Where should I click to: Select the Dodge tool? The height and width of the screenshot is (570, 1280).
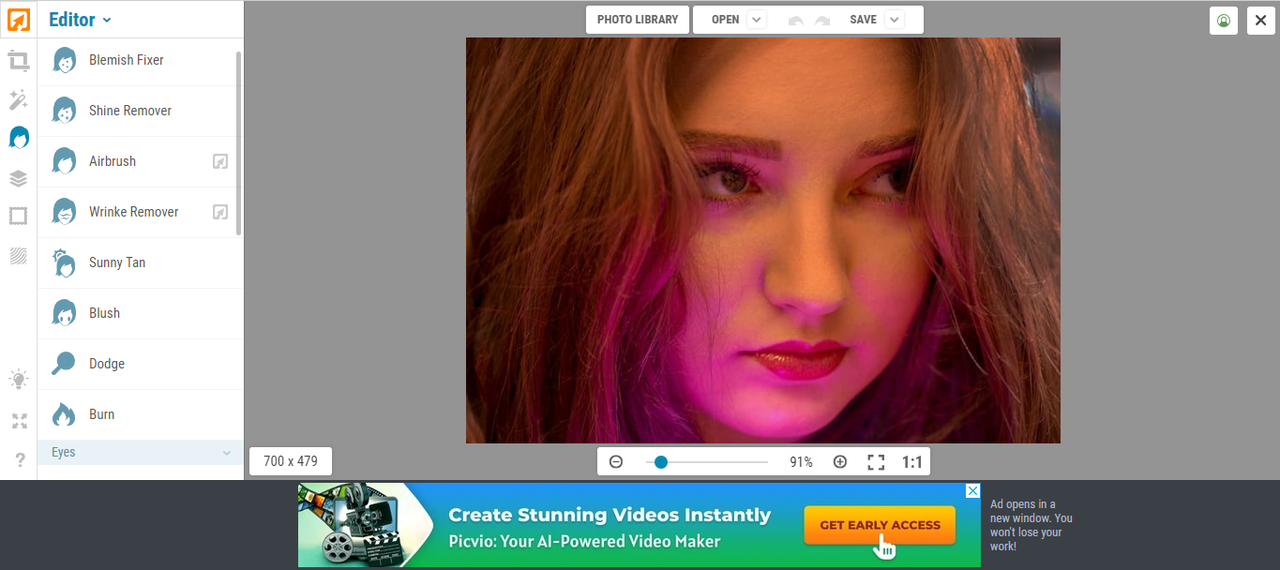[x=140, y=364]
